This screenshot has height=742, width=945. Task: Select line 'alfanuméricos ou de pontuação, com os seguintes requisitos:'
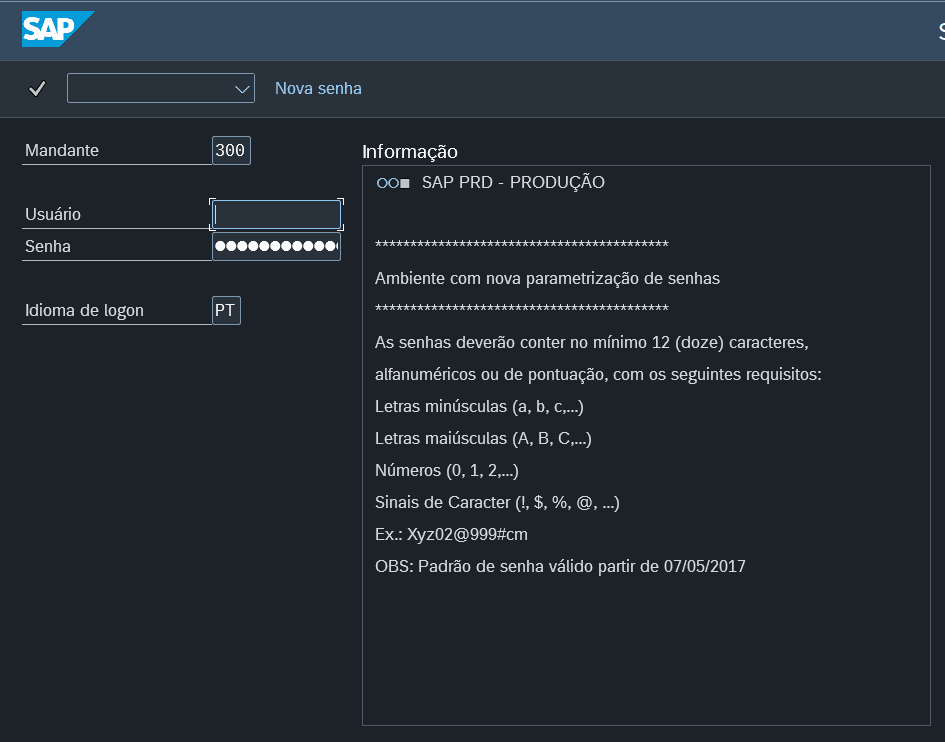(598, 374)
